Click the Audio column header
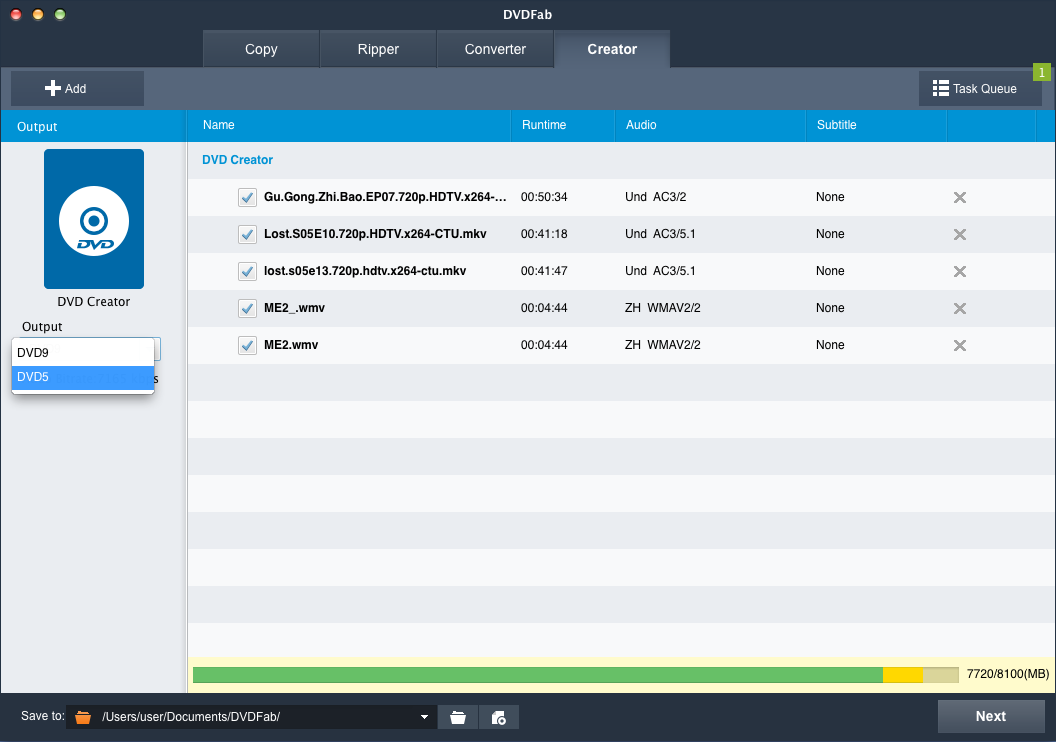This screenshot has width=1056, height=742. click(x=711, y=125)
